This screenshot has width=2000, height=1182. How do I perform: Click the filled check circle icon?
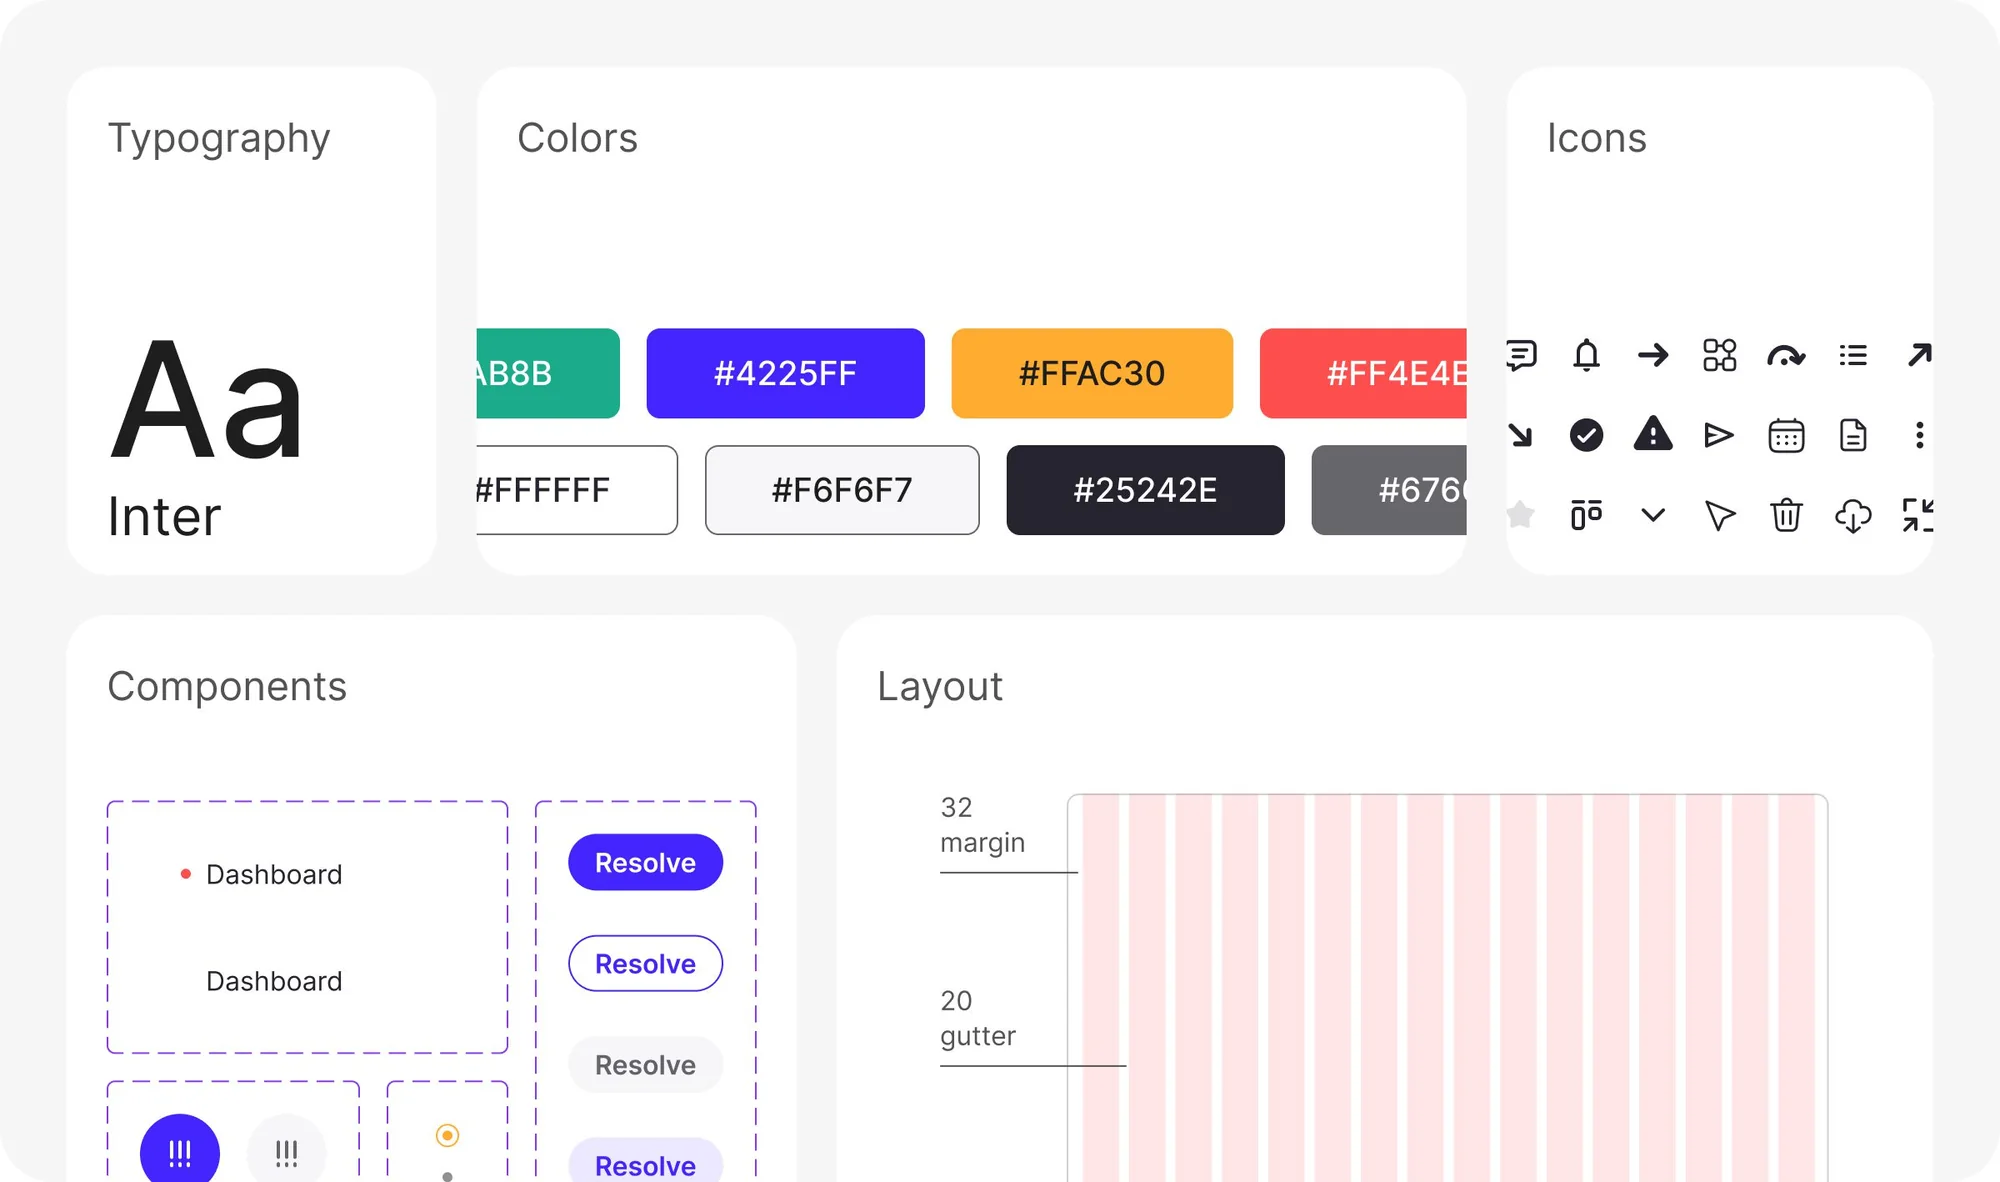point(1586,435)
